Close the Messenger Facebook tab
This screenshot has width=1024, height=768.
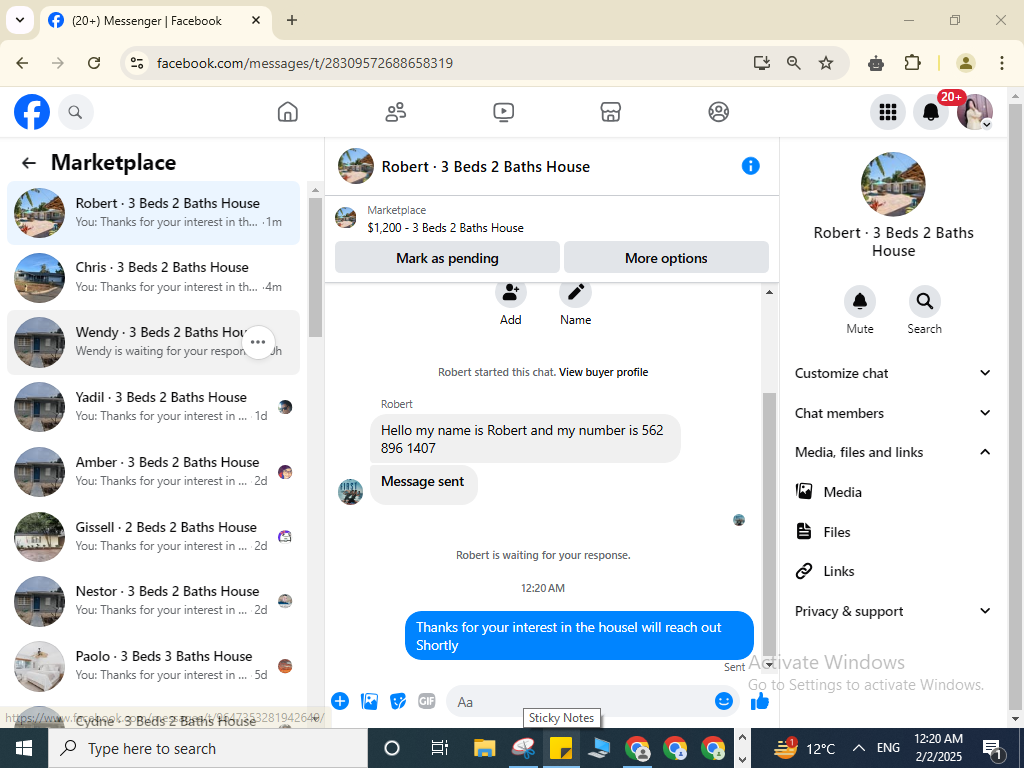point(256,20)
